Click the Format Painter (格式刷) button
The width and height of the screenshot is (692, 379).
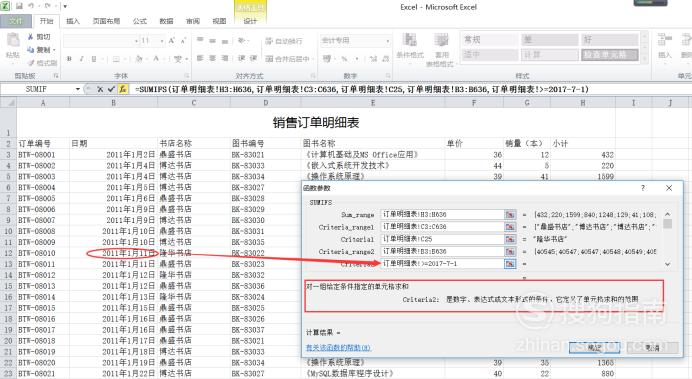pyautogui.click(x=42, y=63)
